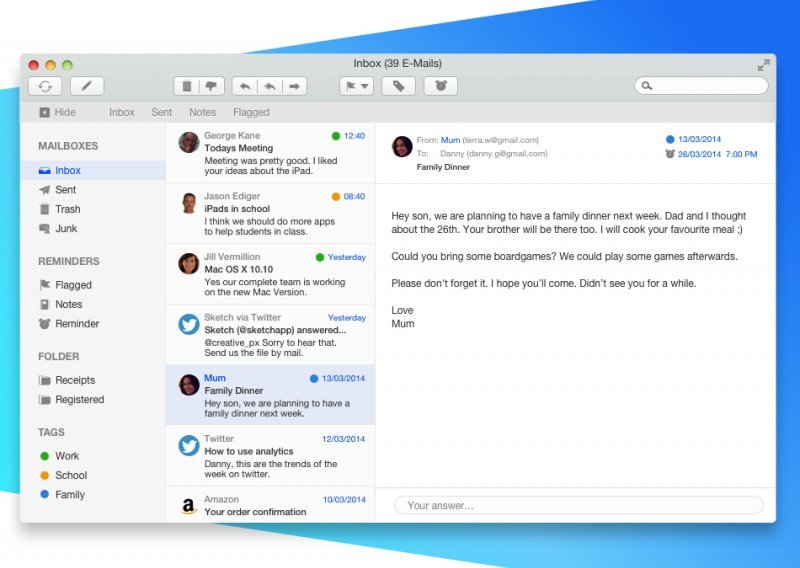Add a tag using the tag icon
Screen dimensions: 800x568
pos(398,86)
